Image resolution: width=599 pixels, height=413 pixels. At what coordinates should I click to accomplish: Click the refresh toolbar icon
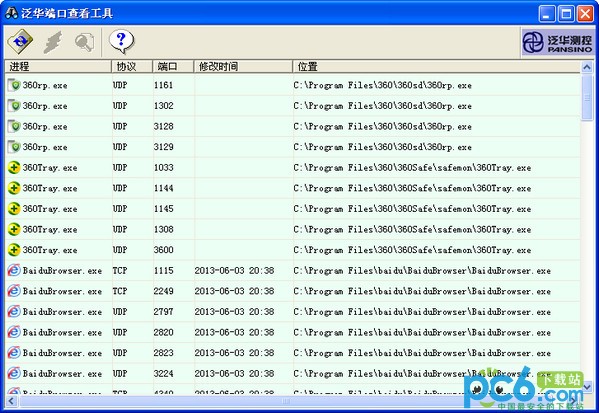tap(20, 41)
